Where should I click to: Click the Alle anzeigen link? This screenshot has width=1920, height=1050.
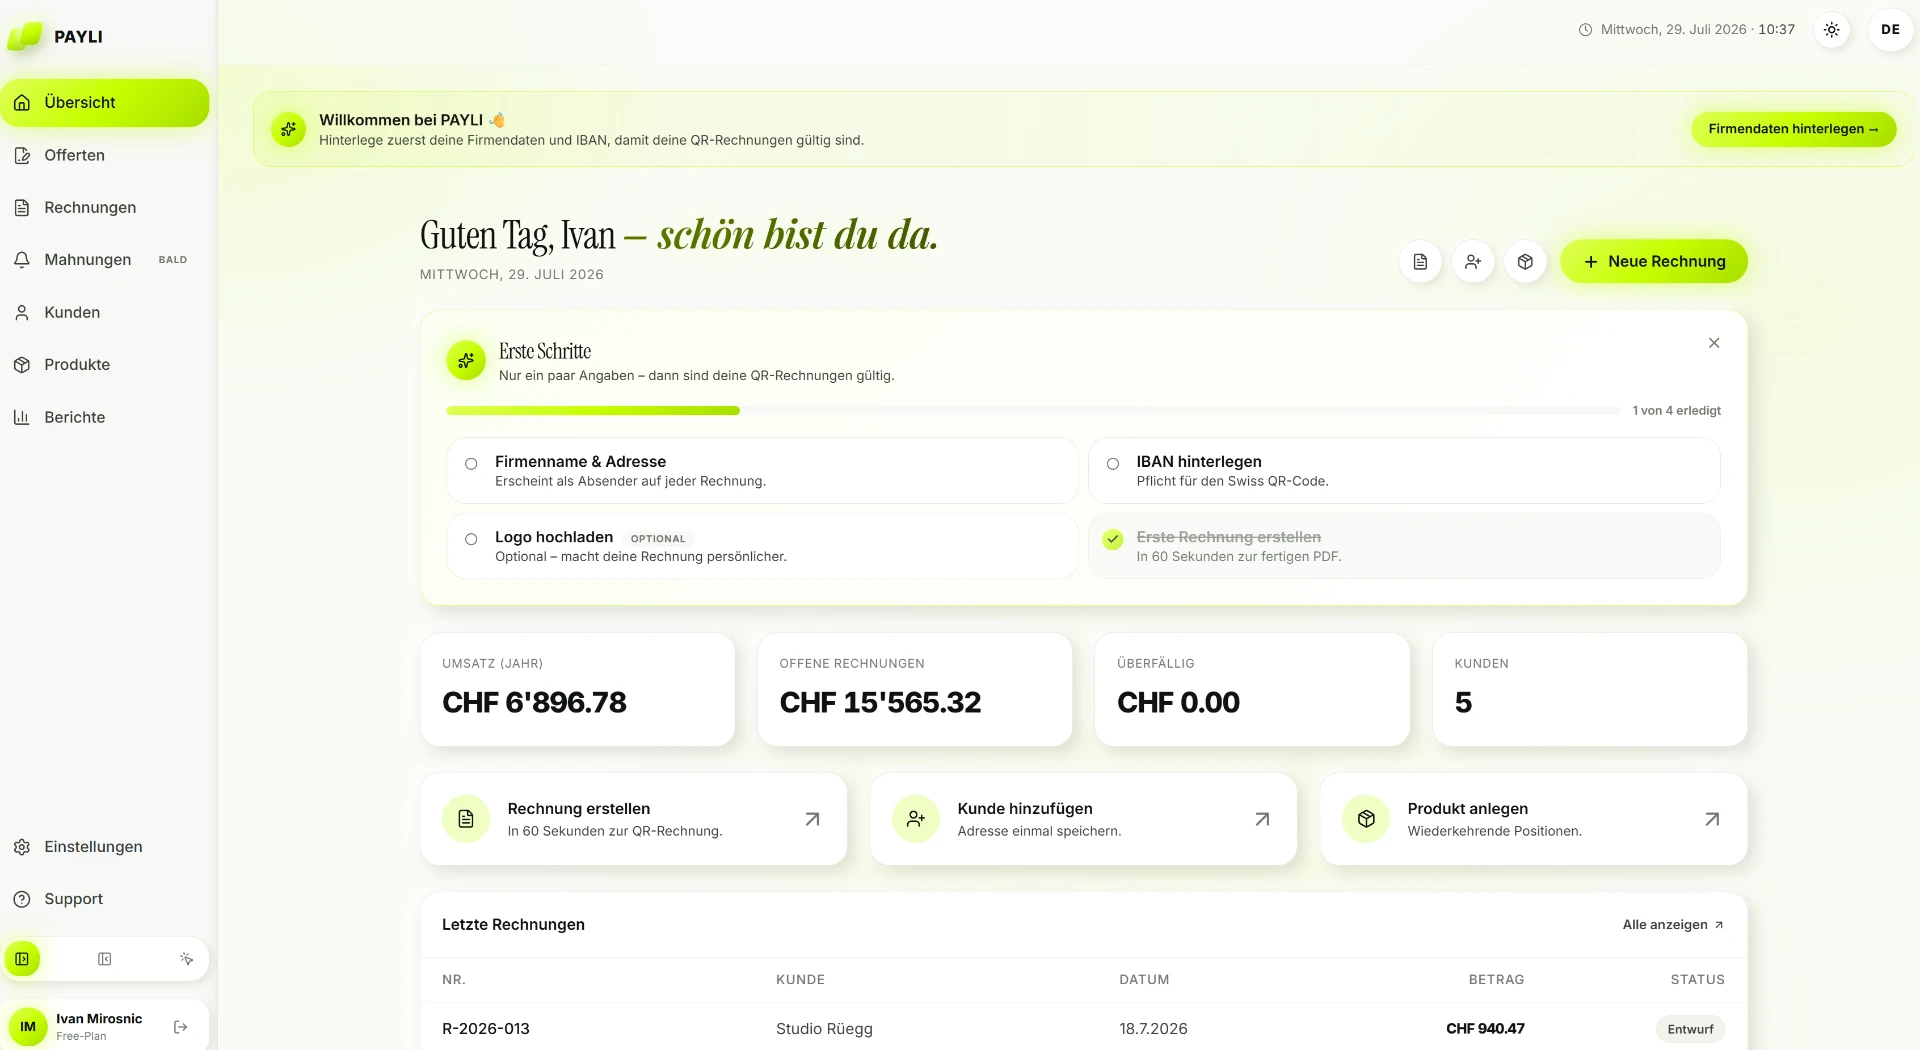point(1673,925)
